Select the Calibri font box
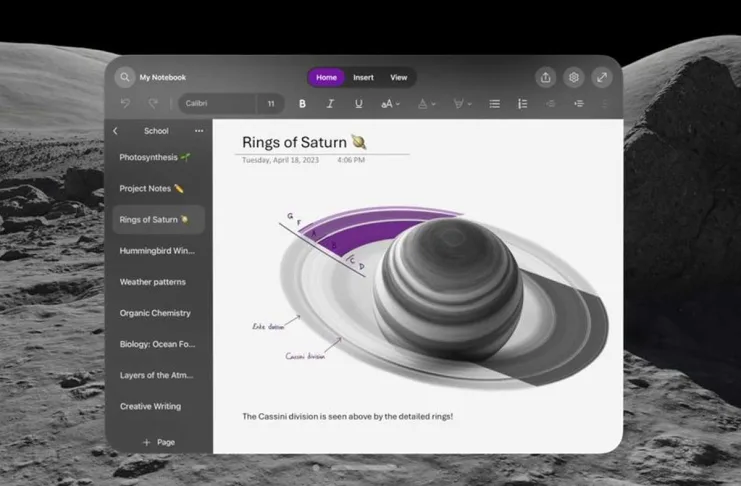 [x=217, y=104]
